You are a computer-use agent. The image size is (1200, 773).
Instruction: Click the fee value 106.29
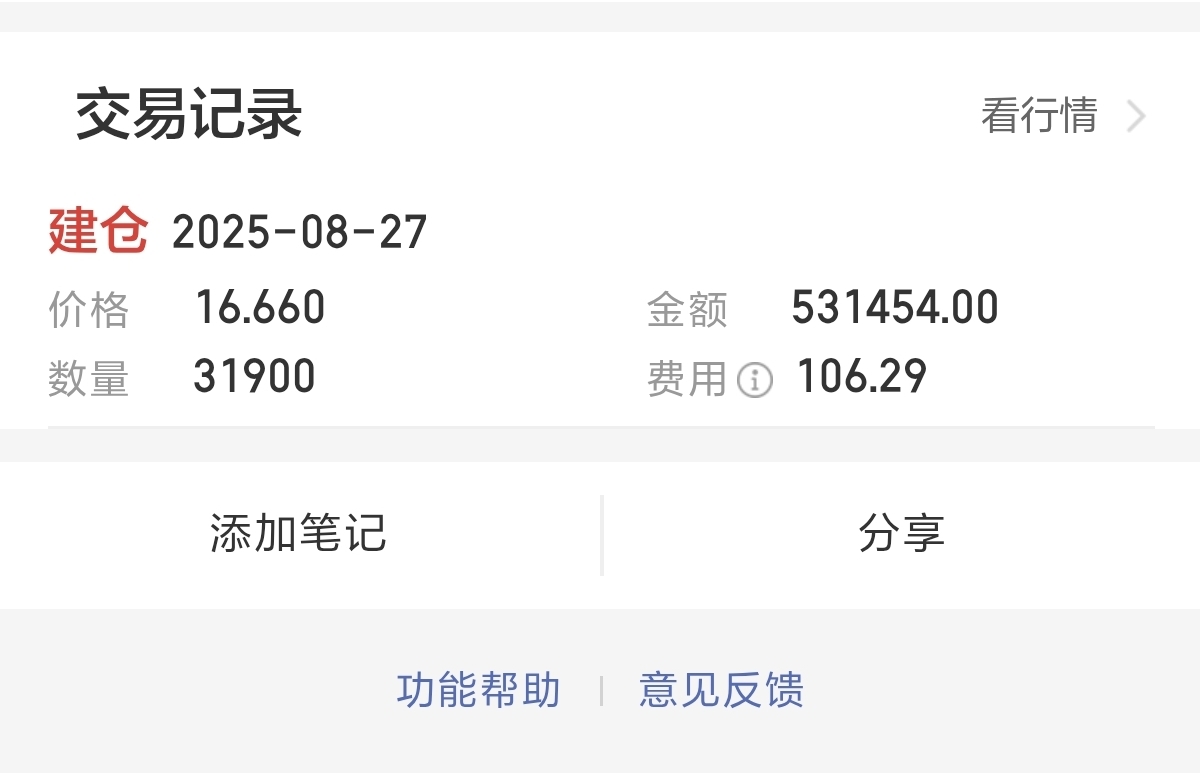(x=862, y=377)
